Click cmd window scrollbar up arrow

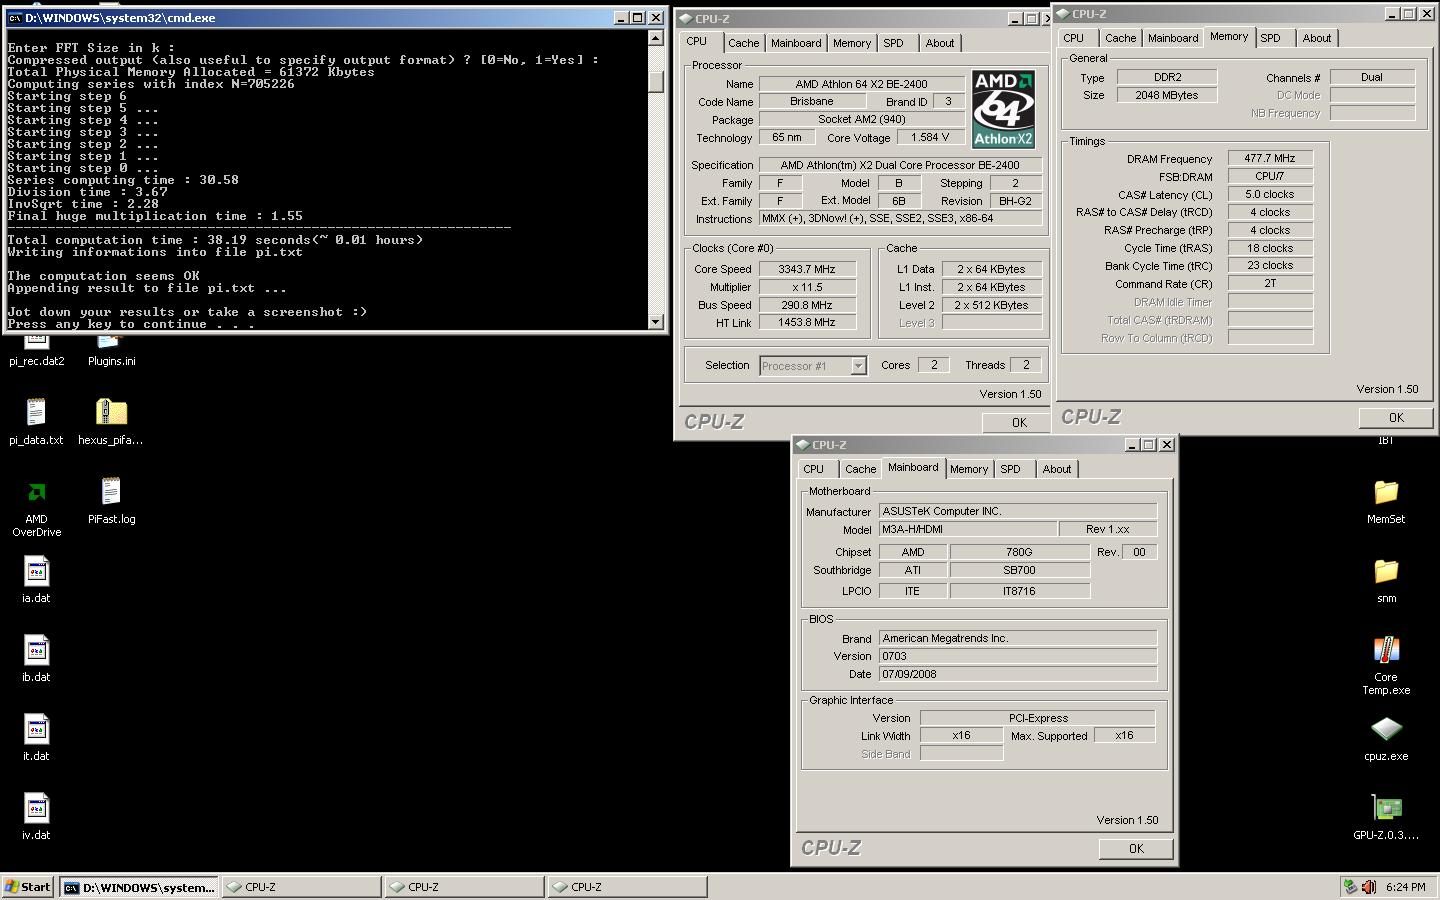656,38
